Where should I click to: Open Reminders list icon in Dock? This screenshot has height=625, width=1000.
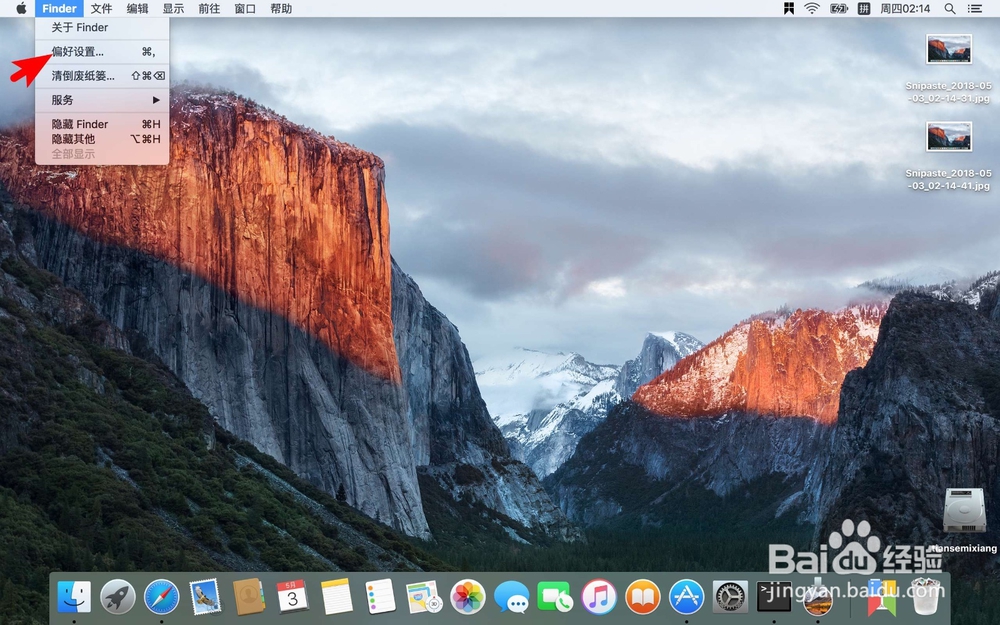point(380,597)
